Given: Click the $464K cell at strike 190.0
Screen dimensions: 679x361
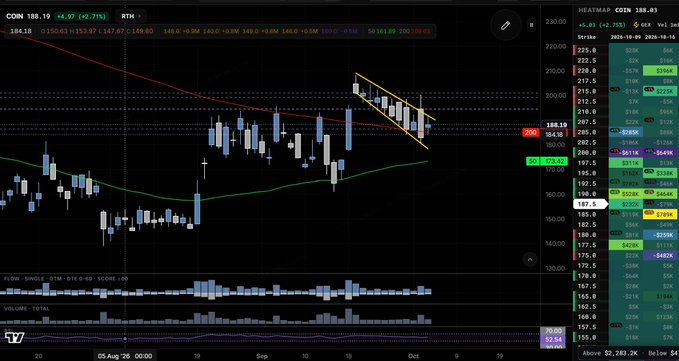Looking at the screenshot, I should [x=660, y=194].
